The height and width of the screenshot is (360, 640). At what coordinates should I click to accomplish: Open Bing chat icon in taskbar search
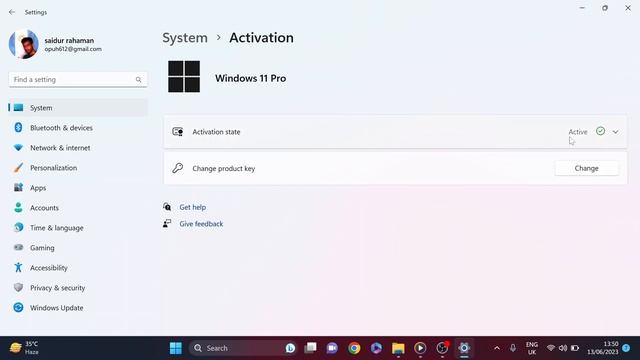pyautogui.click(x=290, y=348)
